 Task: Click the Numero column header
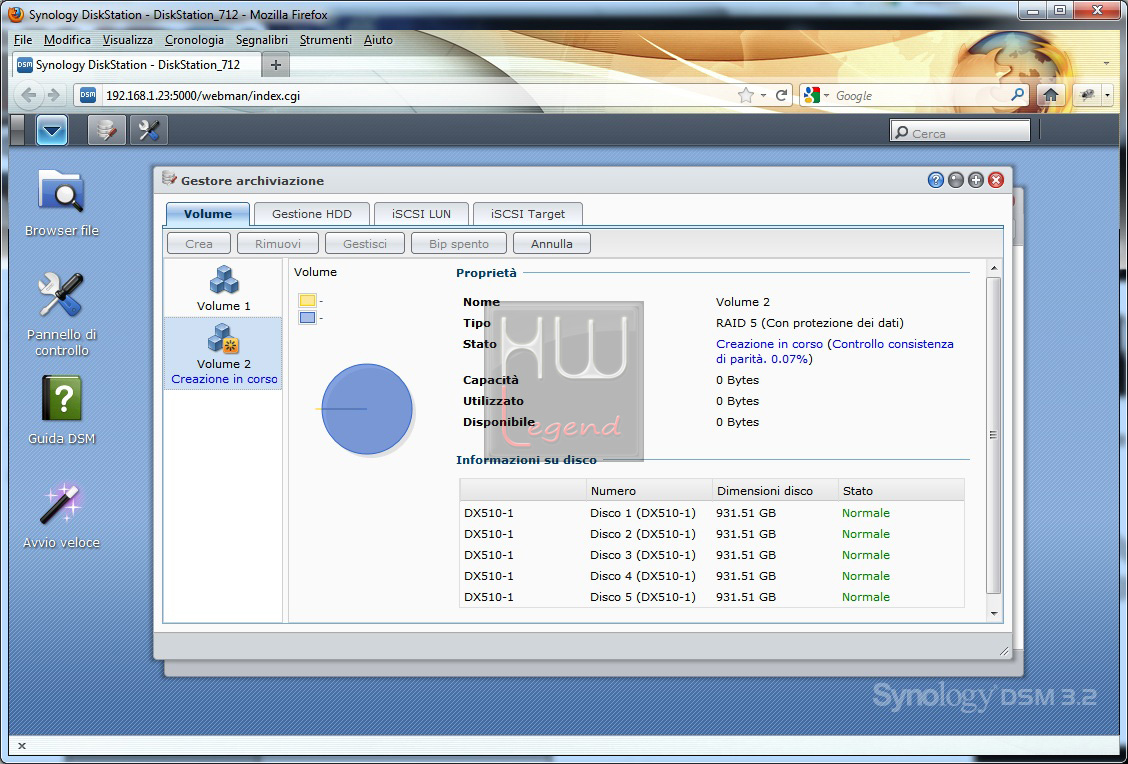(x=649, y=491)
